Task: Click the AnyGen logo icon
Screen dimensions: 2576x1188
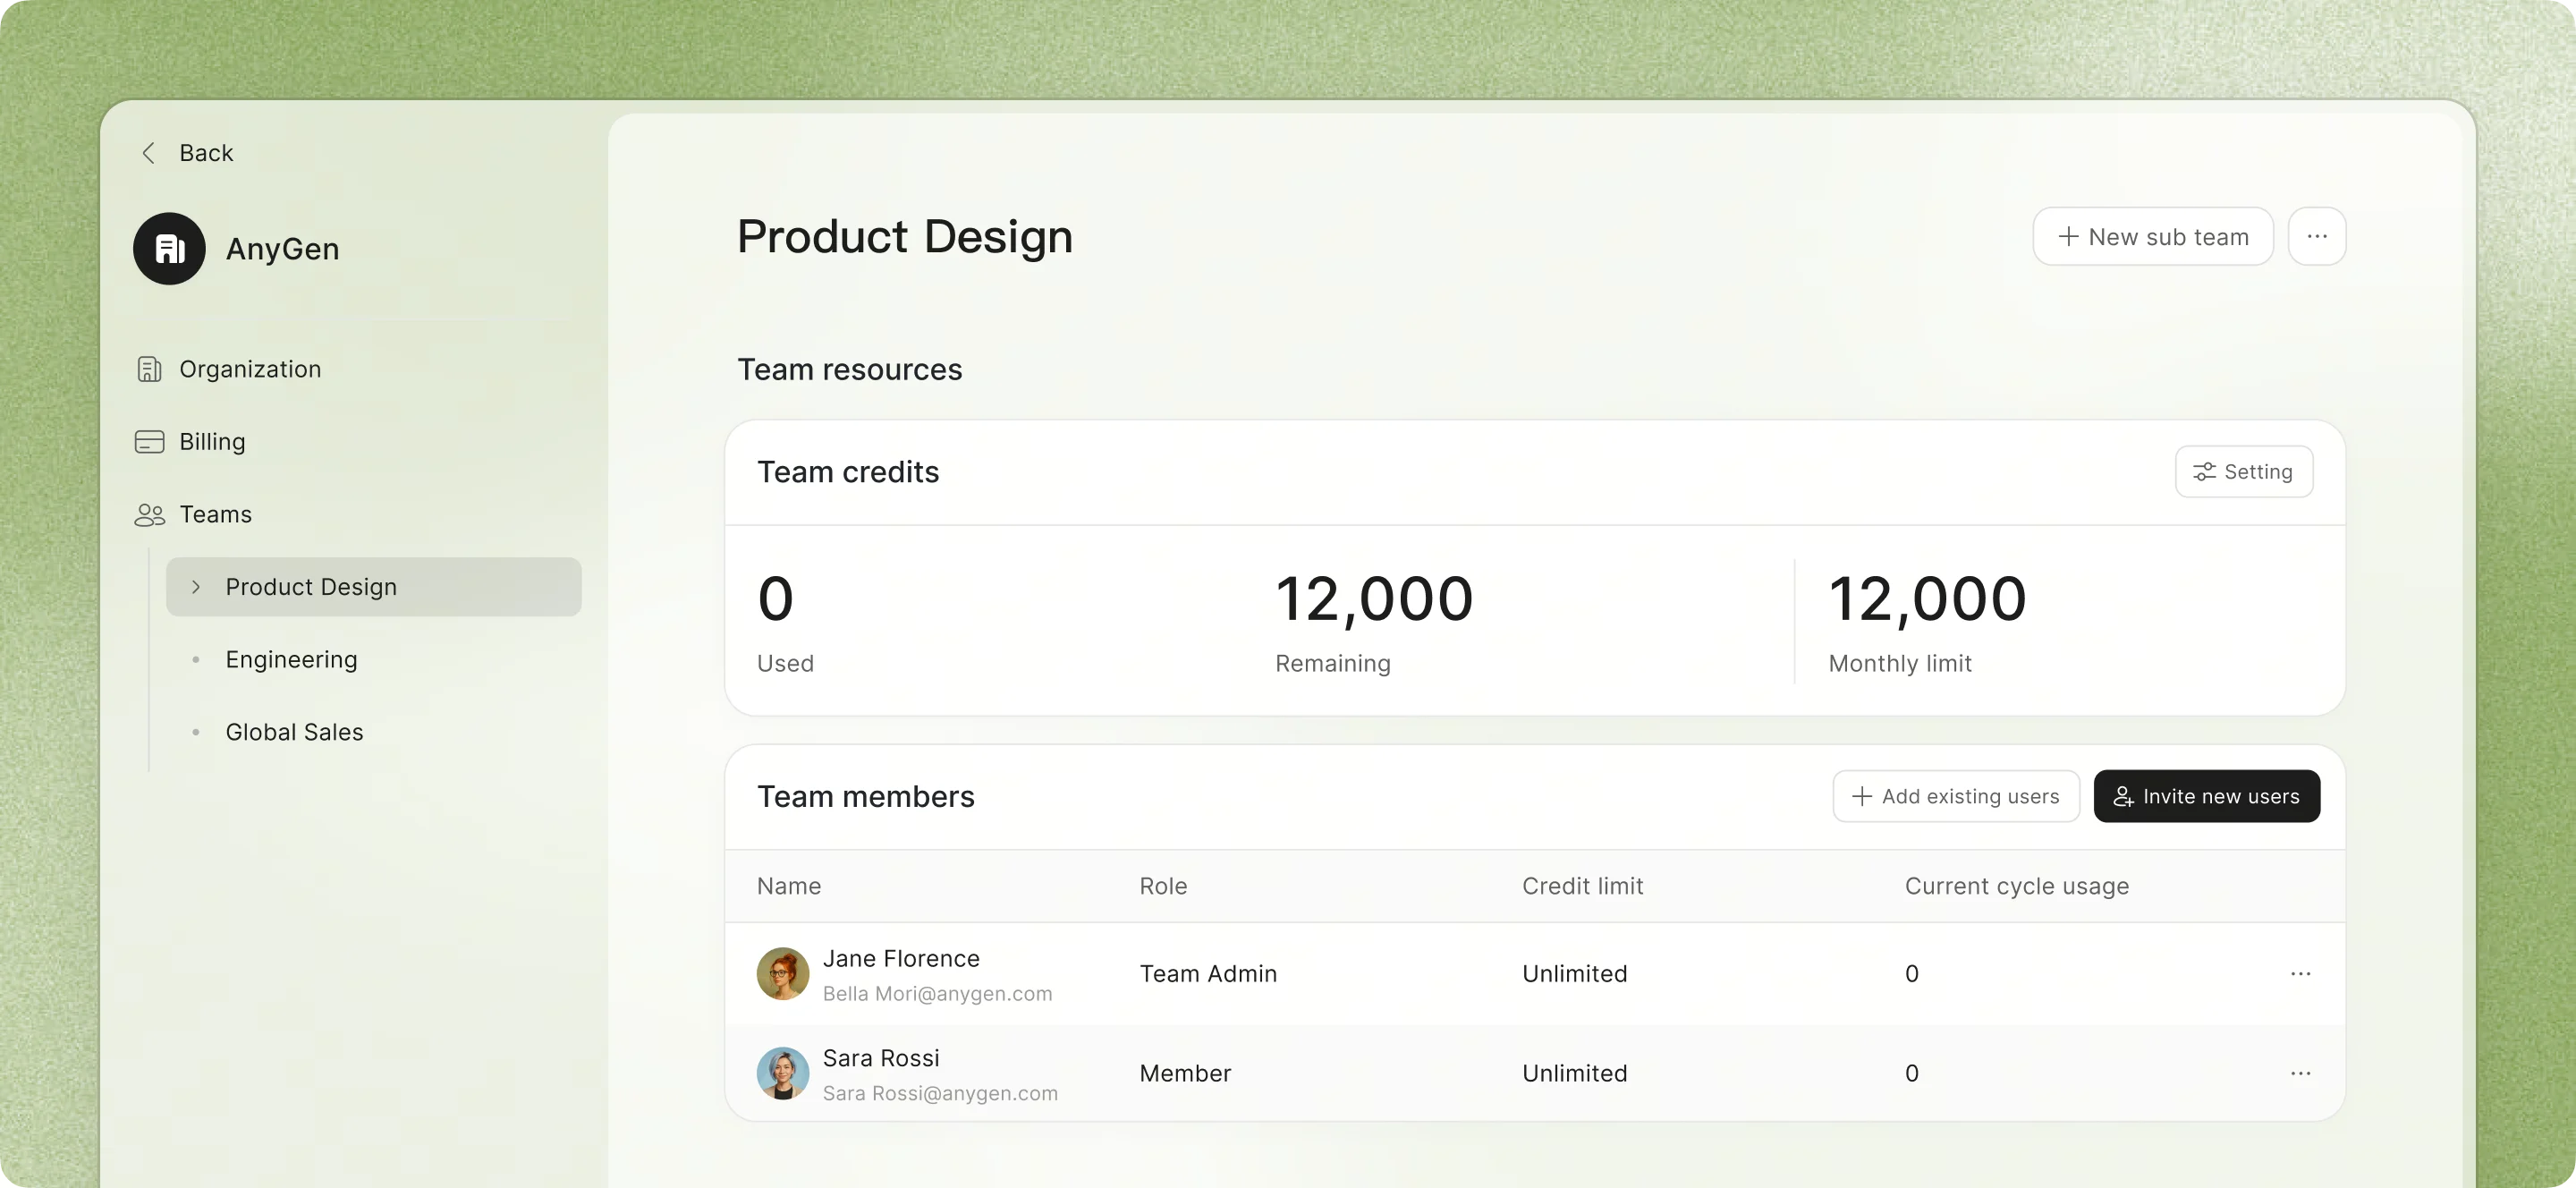Action: pyautogui.click(x=169, y=249)
